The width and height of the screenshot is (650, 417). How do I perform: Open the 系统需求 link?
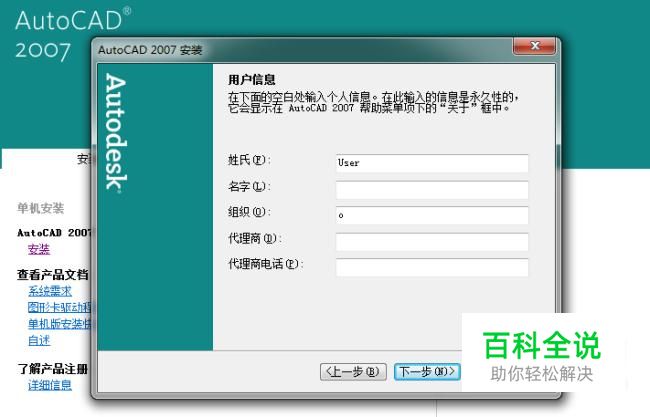(x=50, y=291)
